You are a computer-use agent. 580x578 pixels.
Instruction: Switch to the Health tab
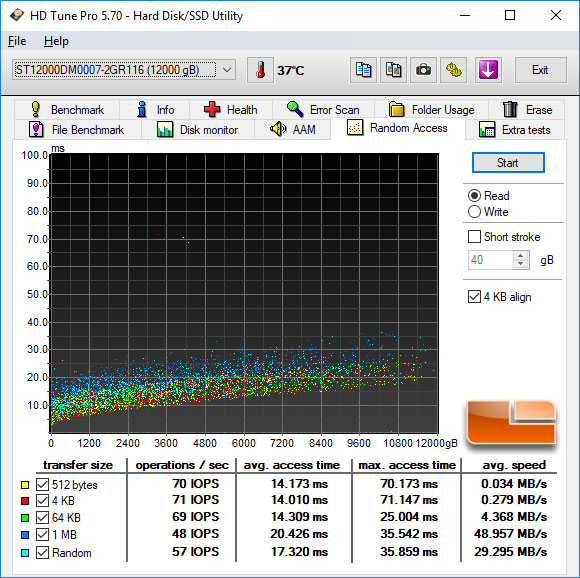tap(231, 110)
